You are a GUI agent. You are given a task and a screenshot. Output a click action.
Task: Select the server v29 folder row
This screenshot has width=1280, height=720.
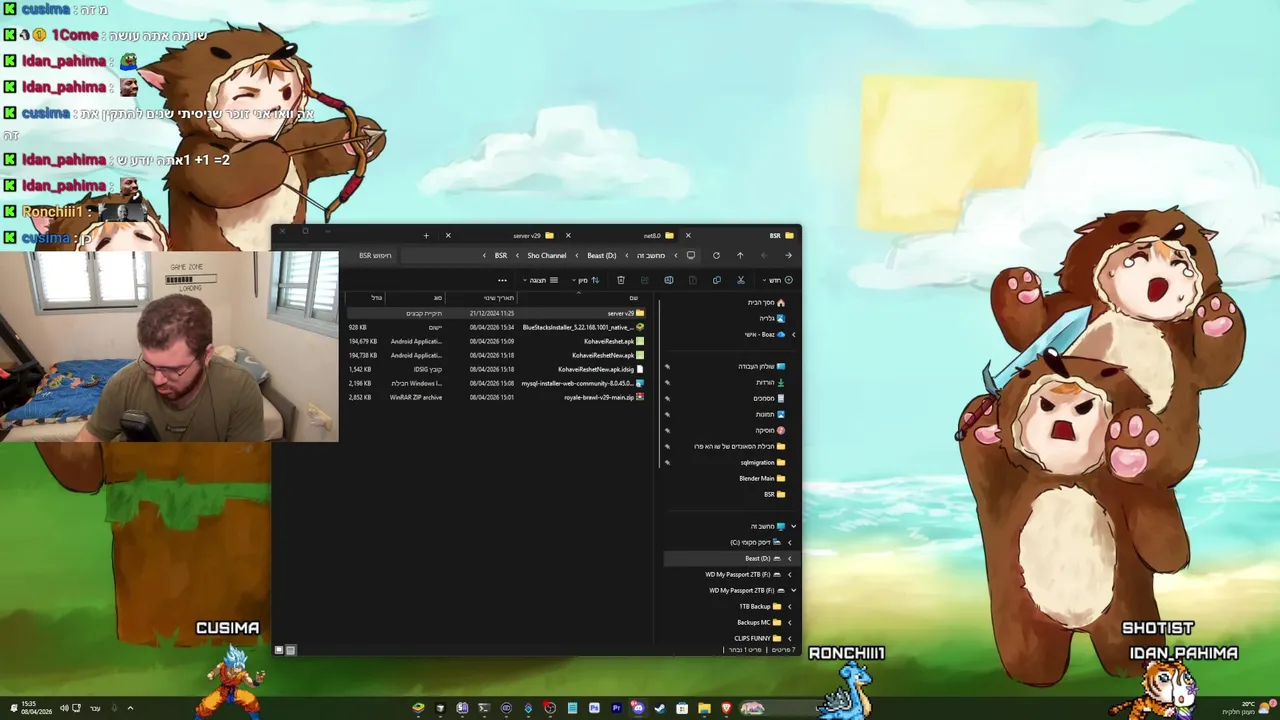tap(497, 313)
